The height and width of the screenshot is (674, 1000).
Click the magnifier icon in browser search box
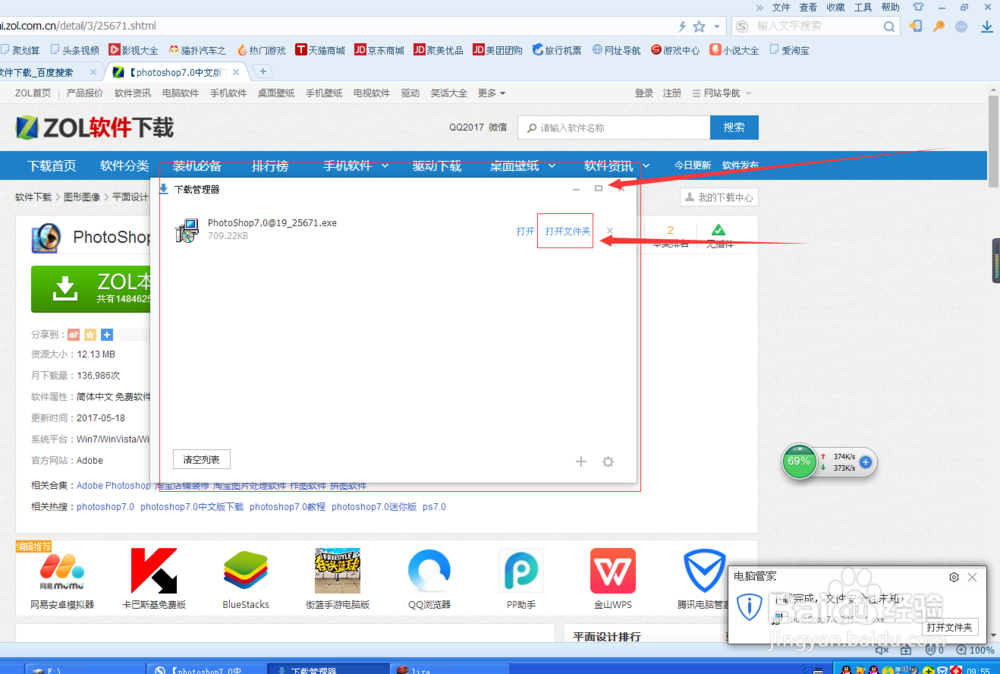888,26
